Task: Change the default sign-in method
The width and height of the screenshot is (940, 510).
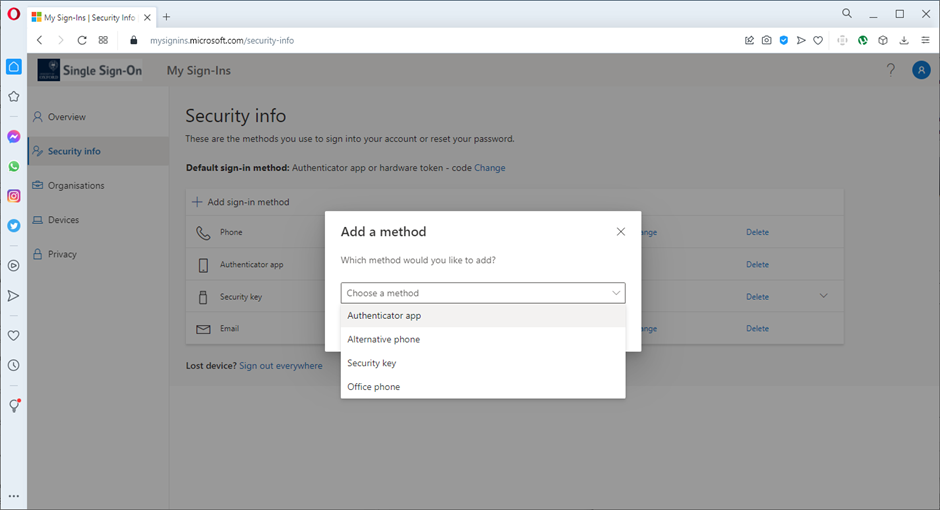Action: tap(489, 168)
